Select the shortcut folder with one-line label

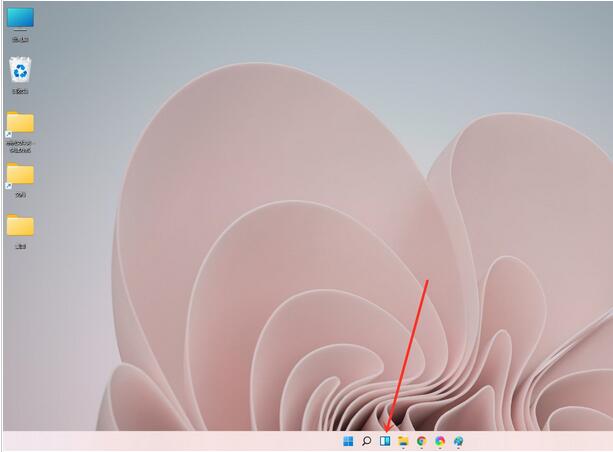click(x=20, y=180)
